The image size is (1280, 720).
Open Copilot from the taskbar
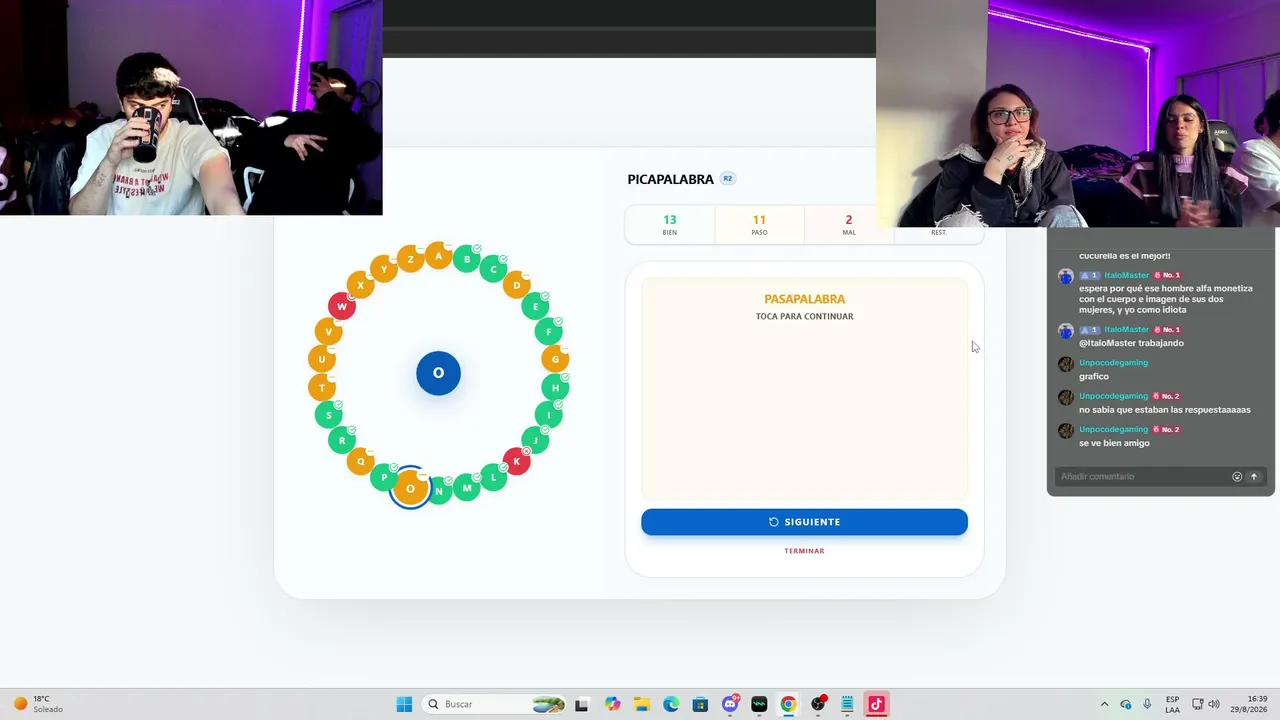[612, 704]
